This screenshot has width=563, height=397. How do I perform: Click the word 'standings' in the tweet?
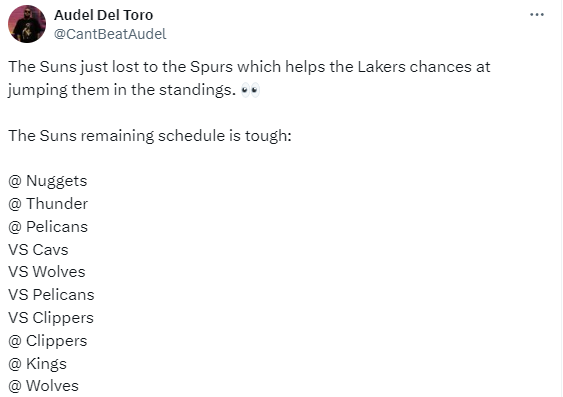pos(195,90)
